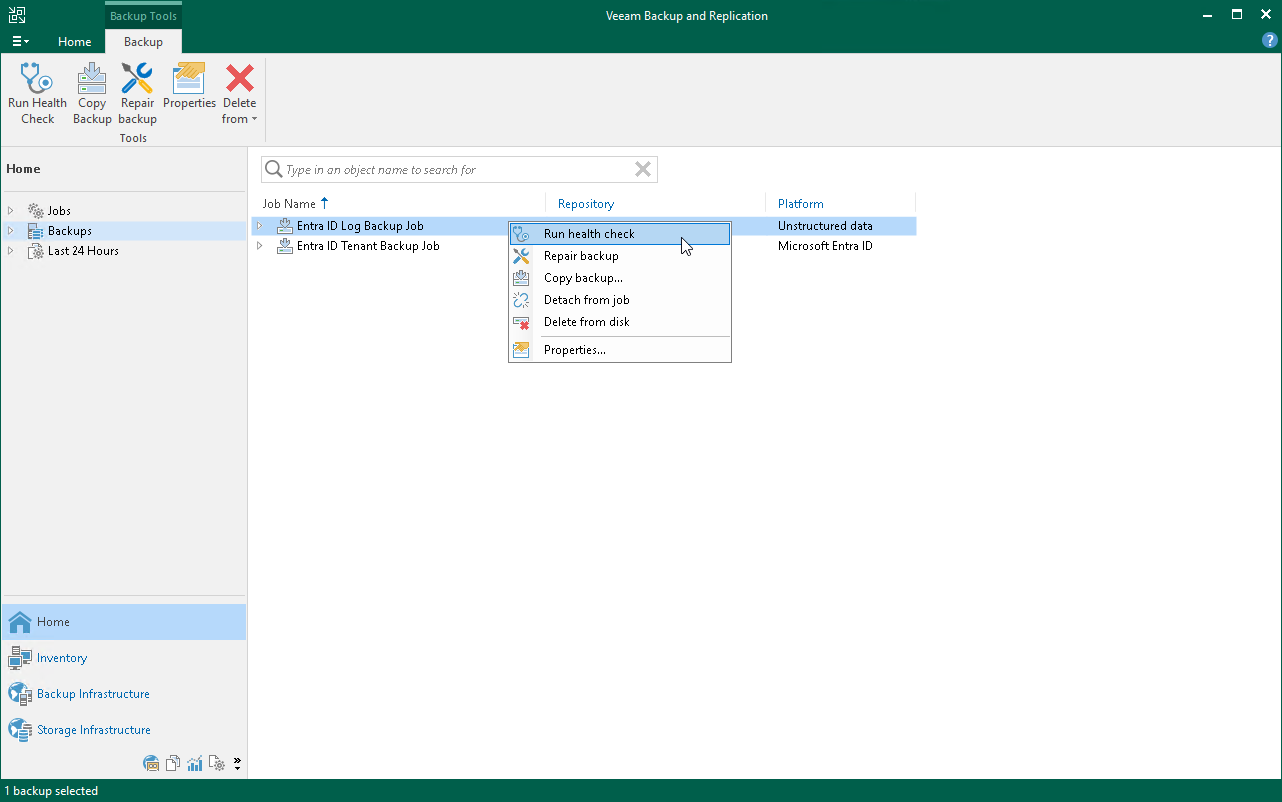Expand the Last 24 Hours tree node
This screenshot has height=802, width=1282.
pos(11,251)
